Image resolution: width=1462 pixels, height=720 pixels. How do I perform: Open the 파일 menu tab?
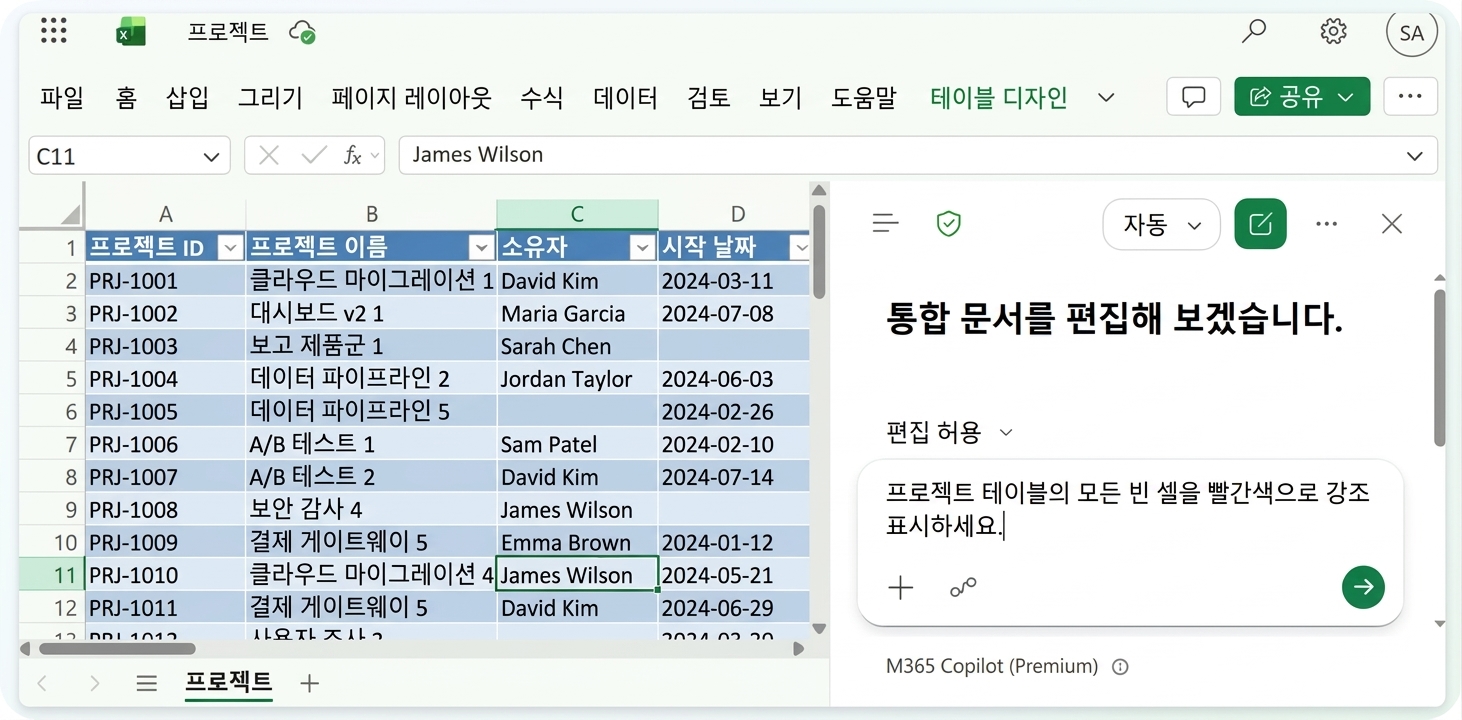tap(62, 97)
